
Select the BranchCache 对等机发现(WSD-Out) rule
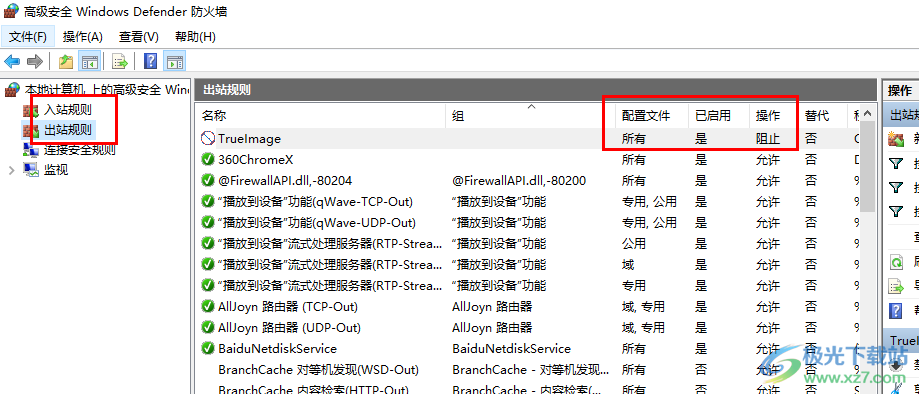(318, 369)
